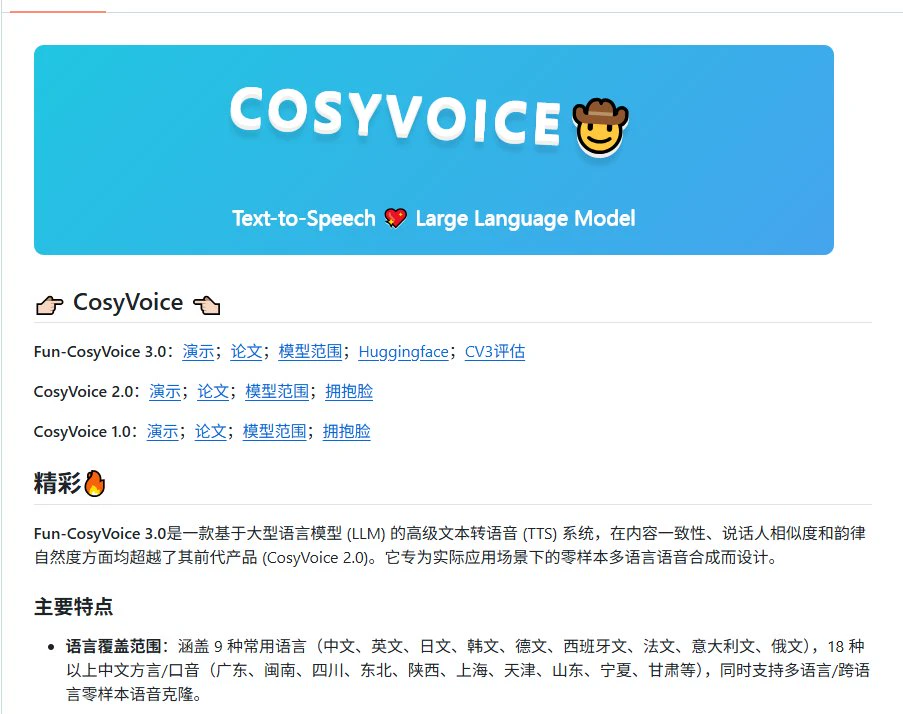This screenshot has height=714, width=903.
Task: Click the CosyVoice section heading
Action: click(128, 303)
